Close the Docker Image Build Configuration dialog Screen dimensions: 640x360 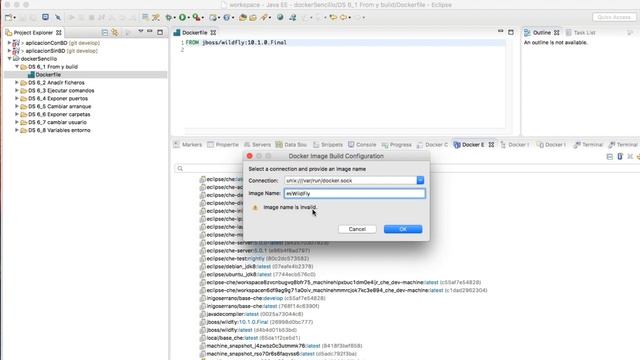[249, 156]
